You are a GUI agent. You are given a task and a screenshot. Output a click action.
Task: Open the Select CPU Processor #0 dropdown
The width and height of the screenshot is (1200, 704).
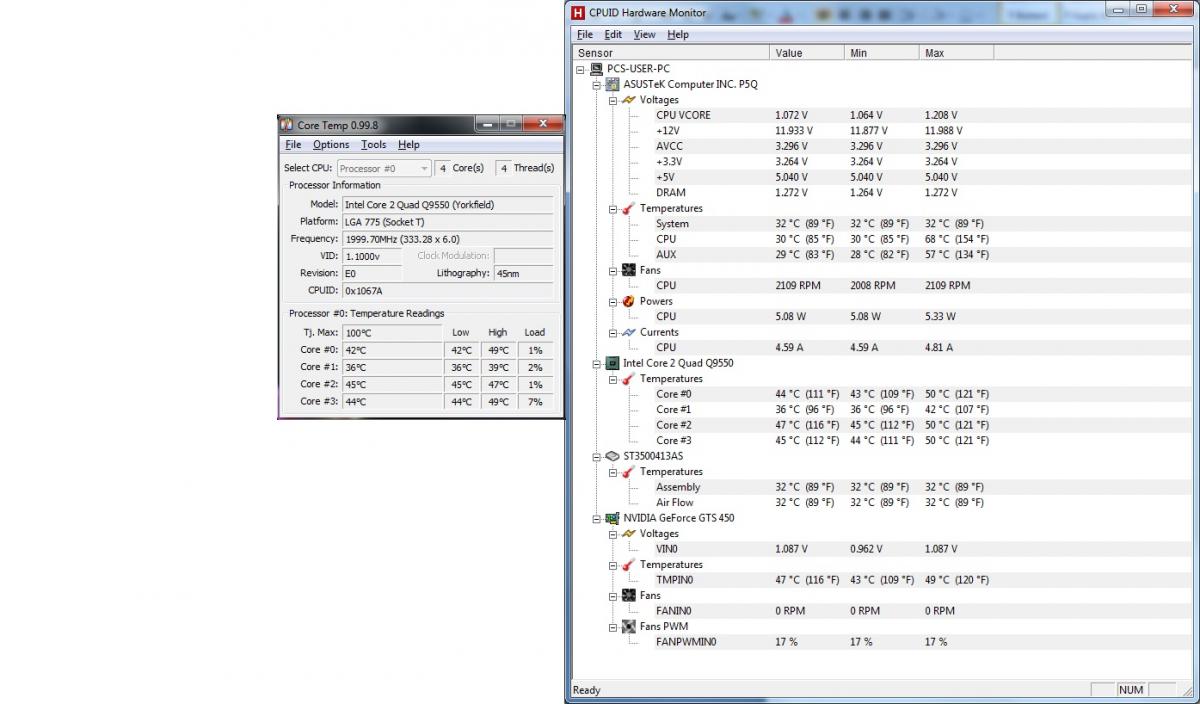pyautogui.click(x=384, y=168)
